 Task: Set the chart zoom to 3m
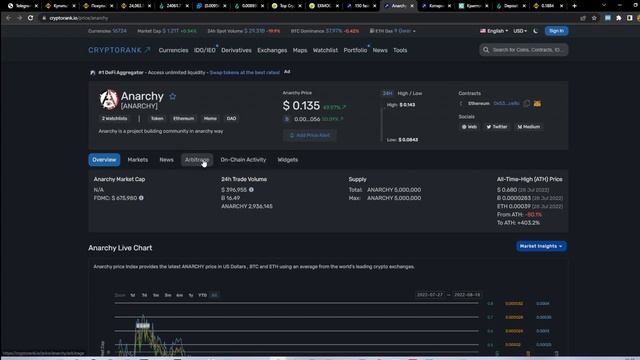coord(168,295)
